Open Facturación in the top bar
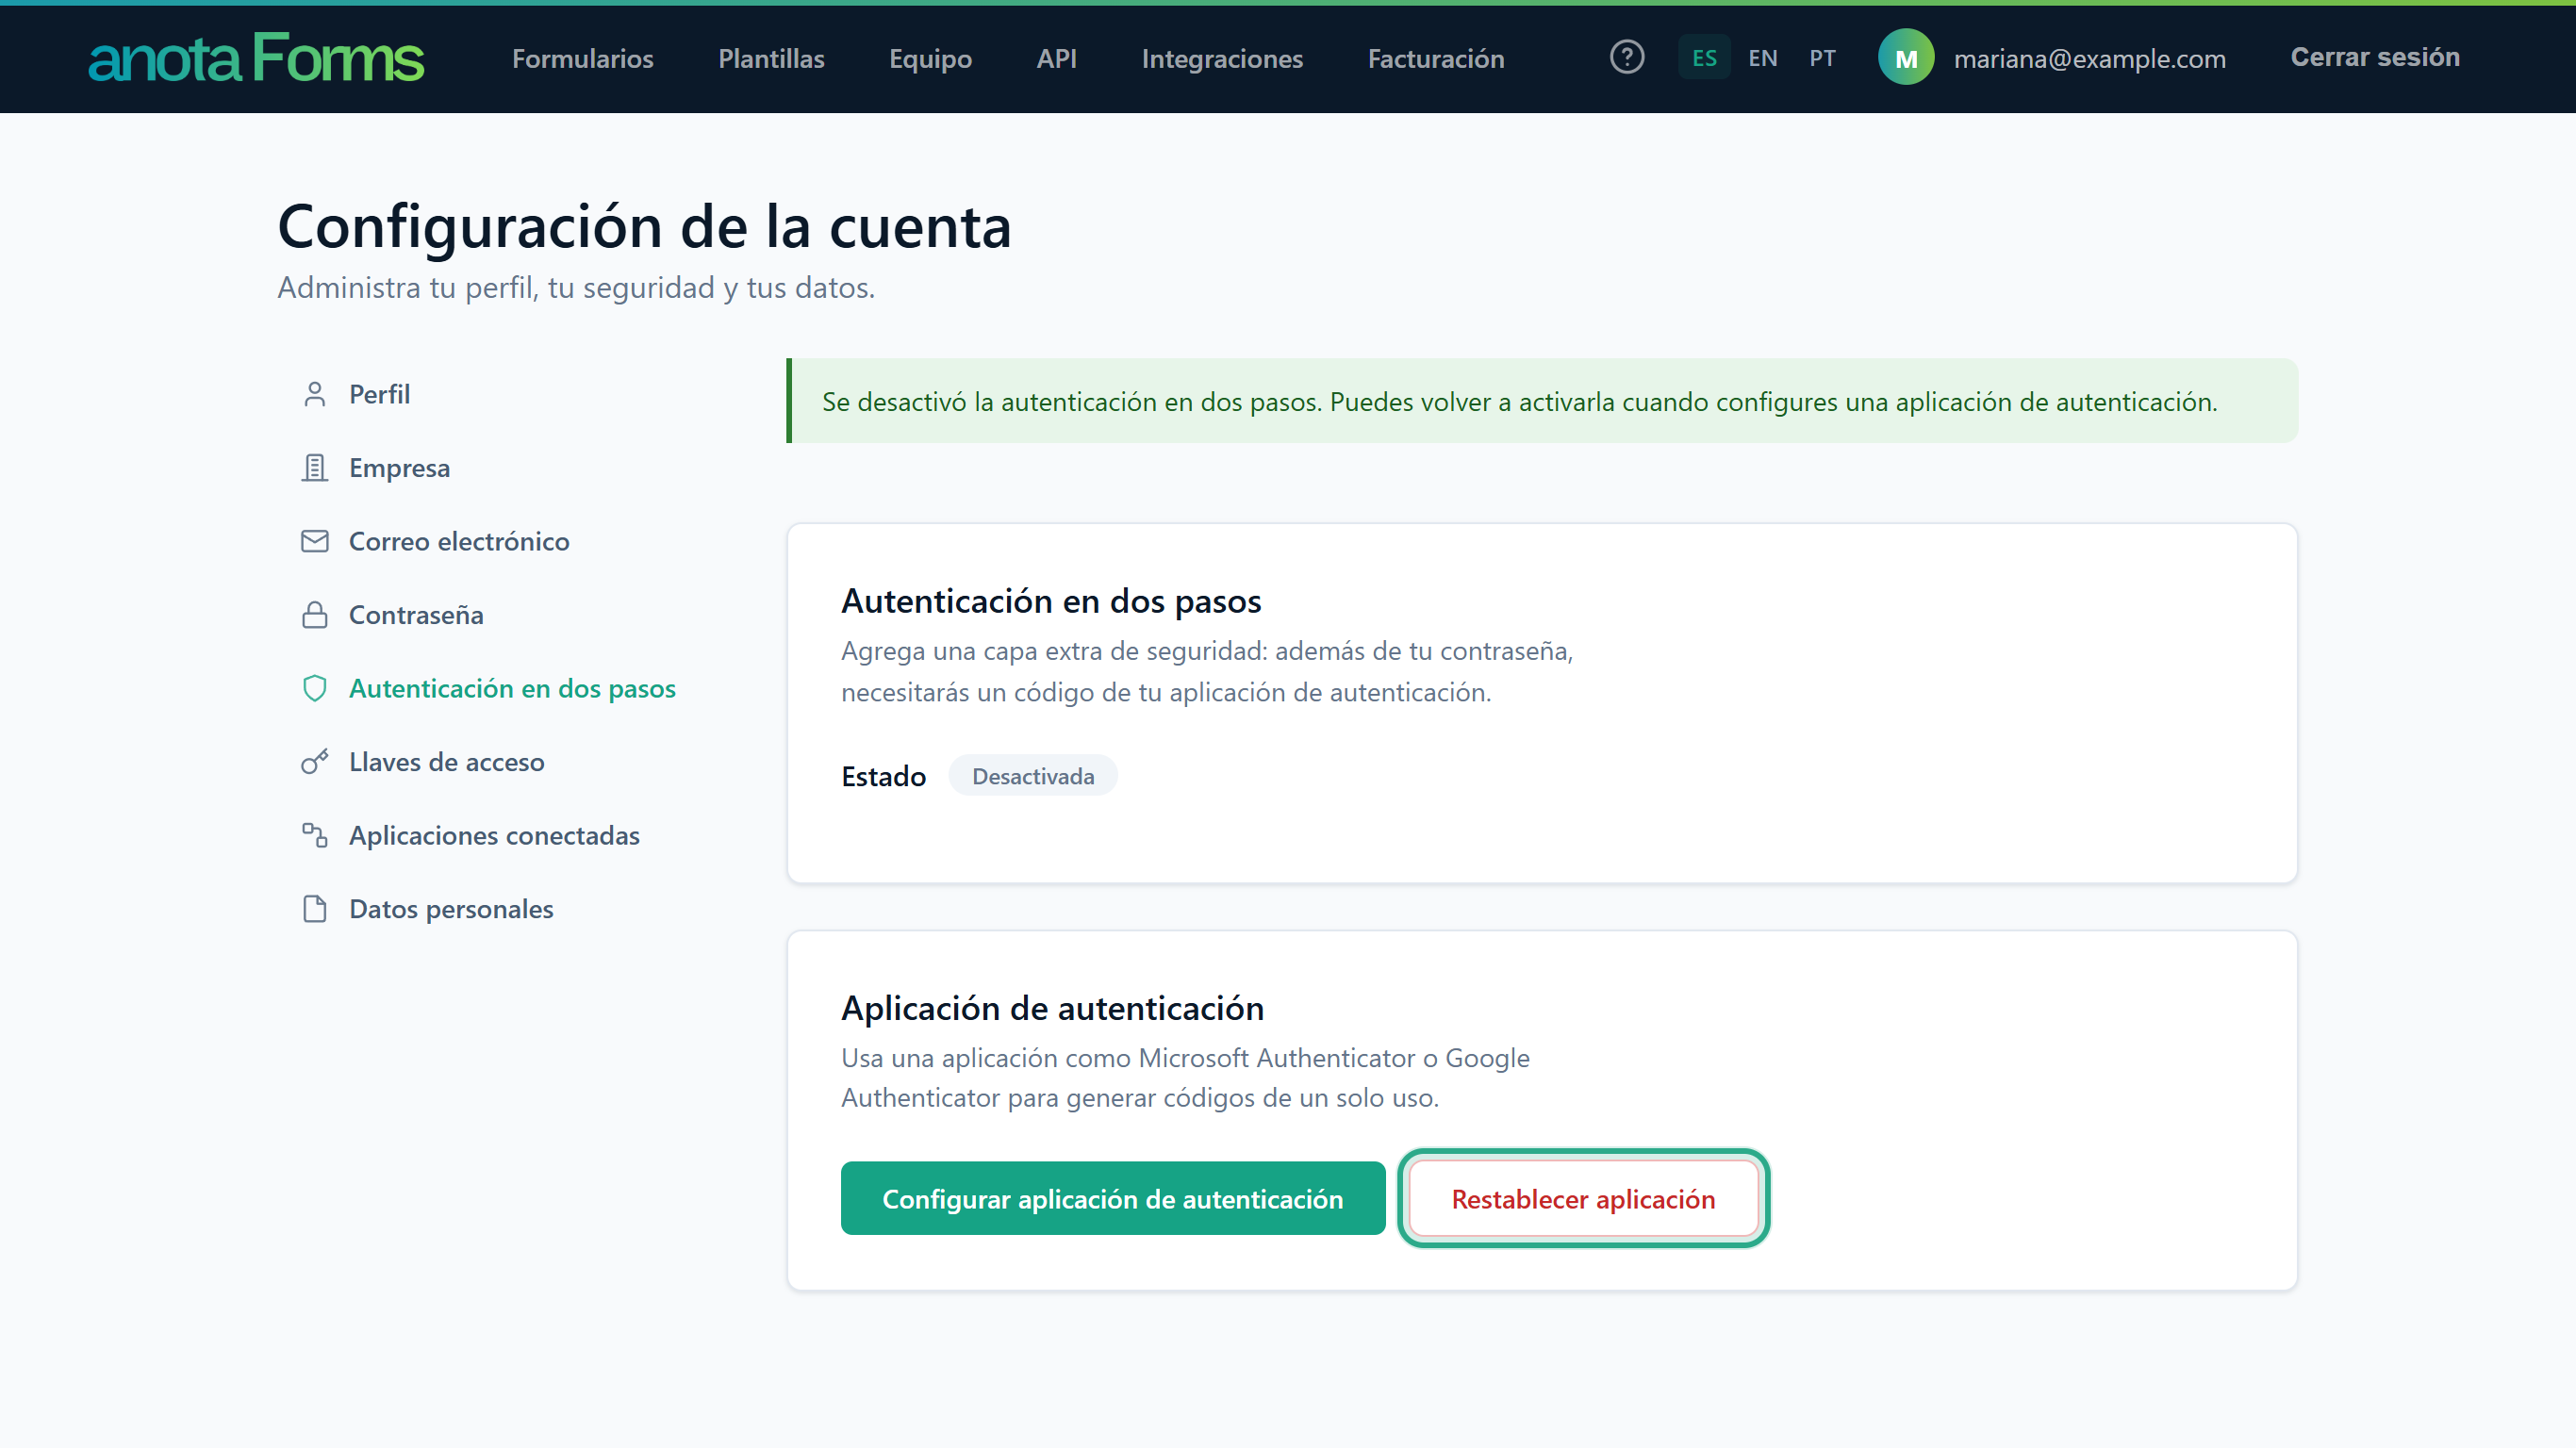2576x1448 pixels. coord(1436,59)
